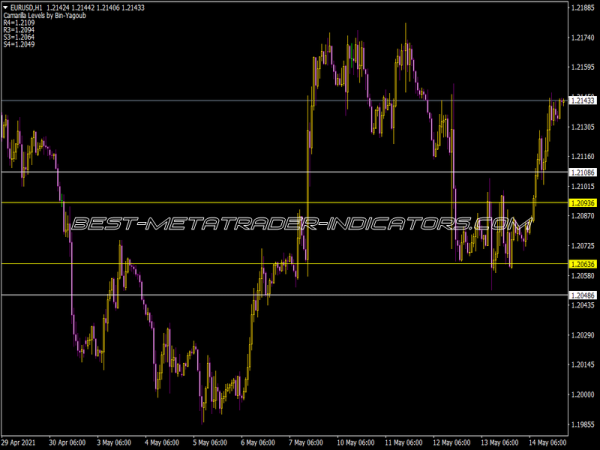
Task: Click the 29 Apr 2021 date label
Action: [x=22, y=441]
